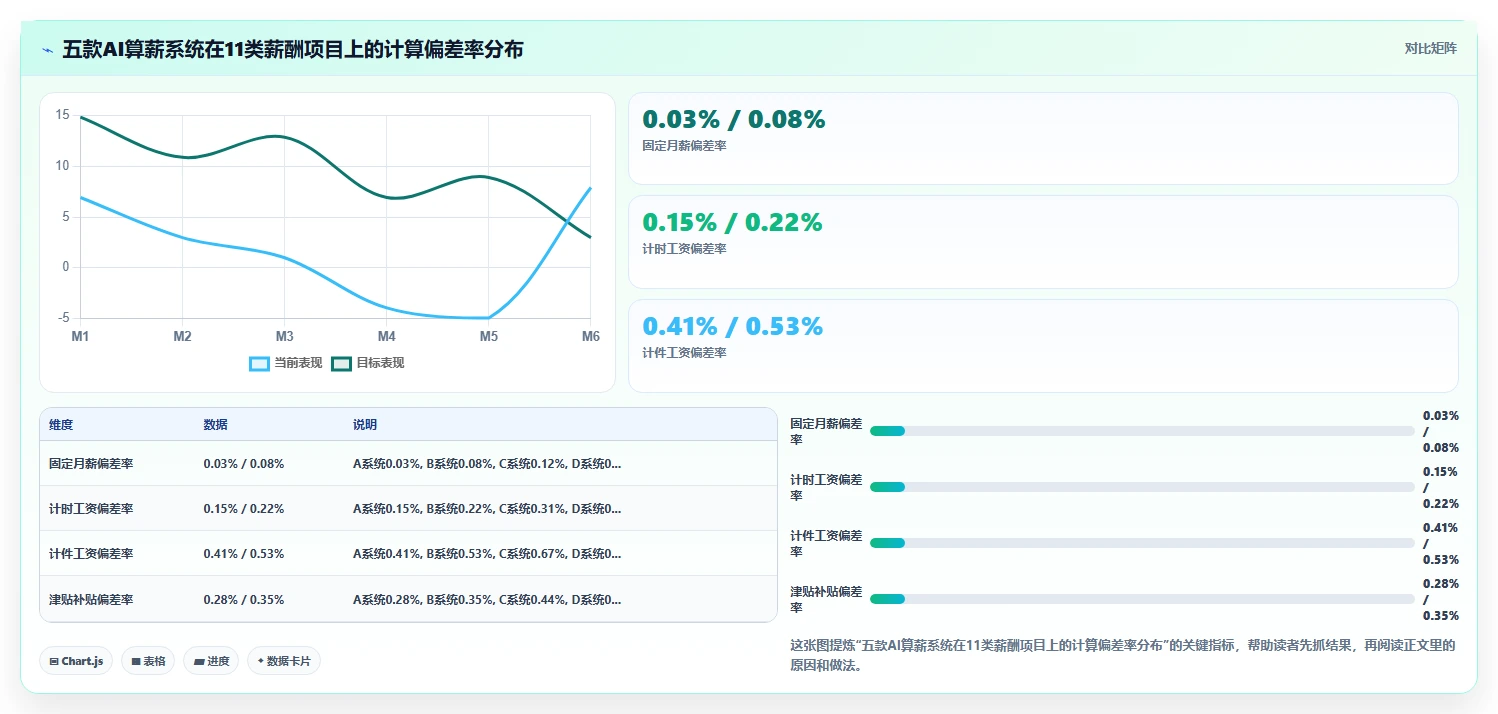Click the 说明 column header

point(365,425)
